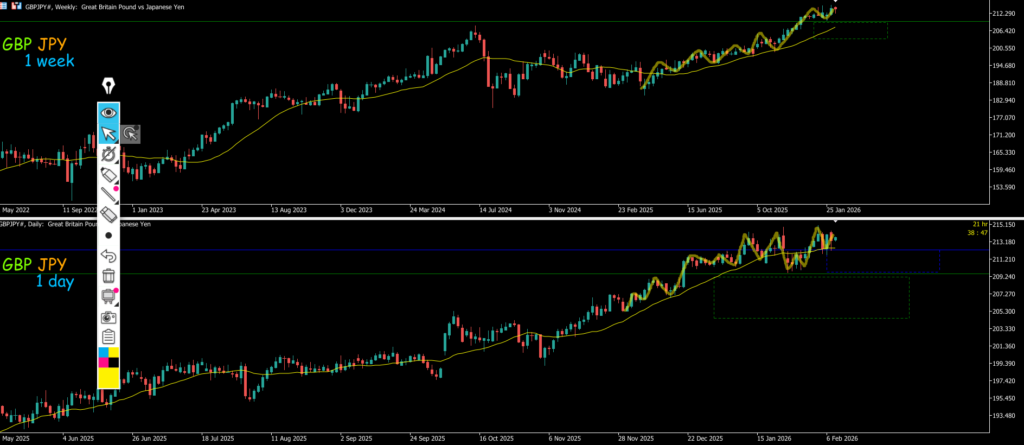
Task: Open the clipboard icon in the toolbar
Action: click(x=108, y=336)
